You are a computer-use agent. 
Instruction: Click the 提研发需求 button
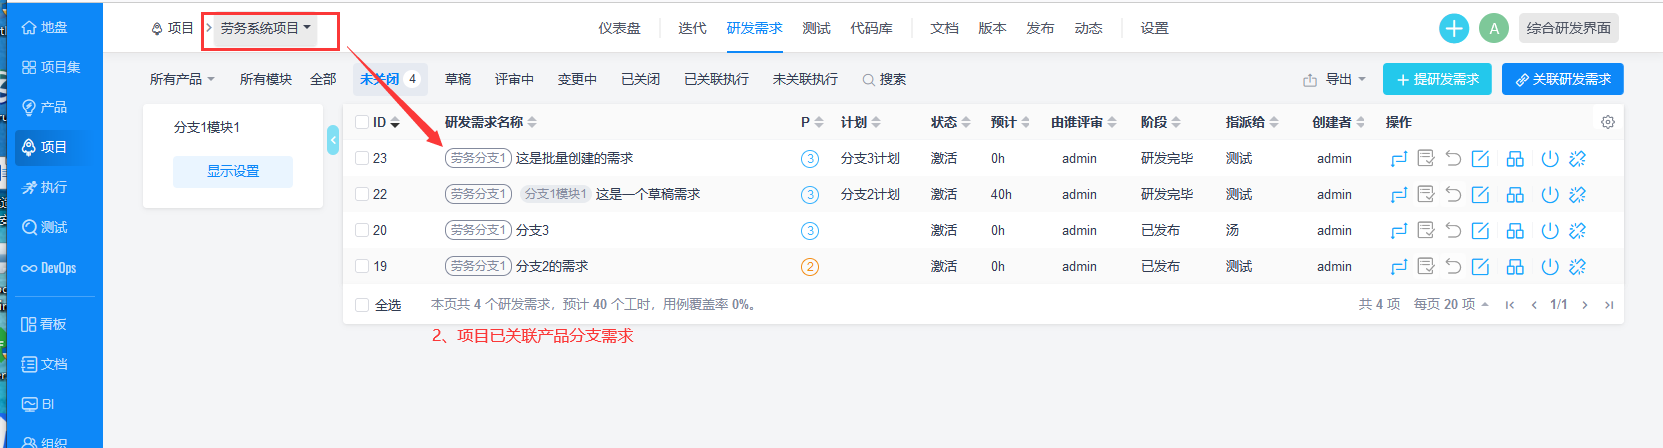pyautogui.click(x=1437, y=79)
